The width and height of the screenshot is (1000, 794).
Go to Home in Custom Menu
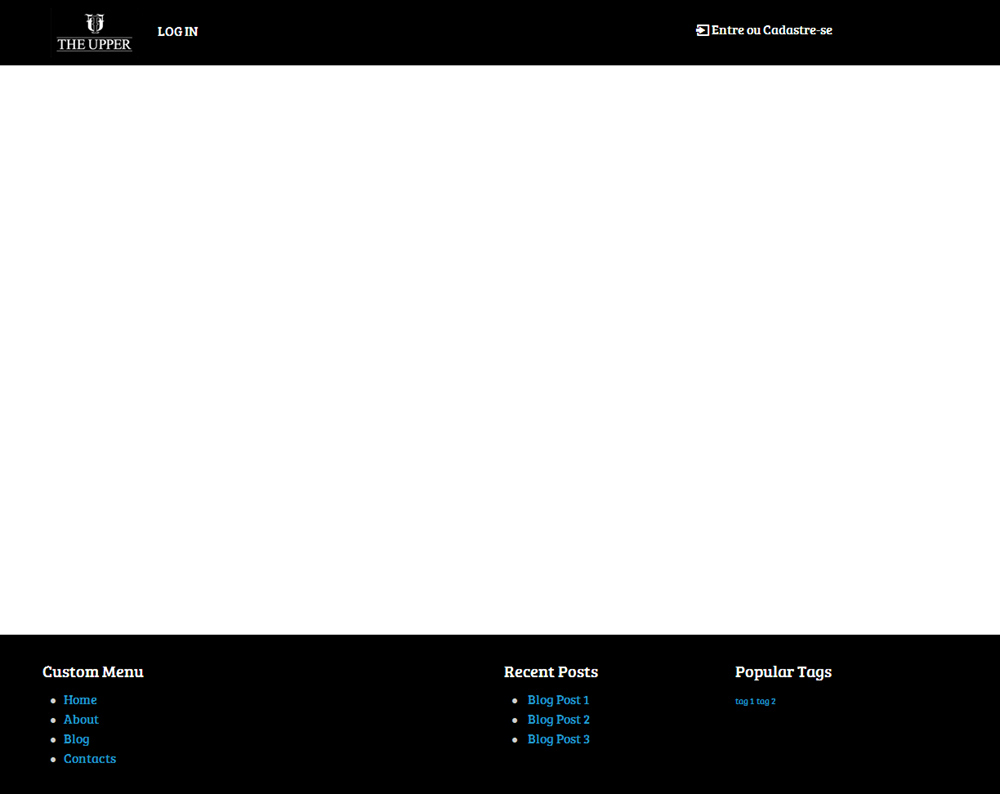(80, 700)
